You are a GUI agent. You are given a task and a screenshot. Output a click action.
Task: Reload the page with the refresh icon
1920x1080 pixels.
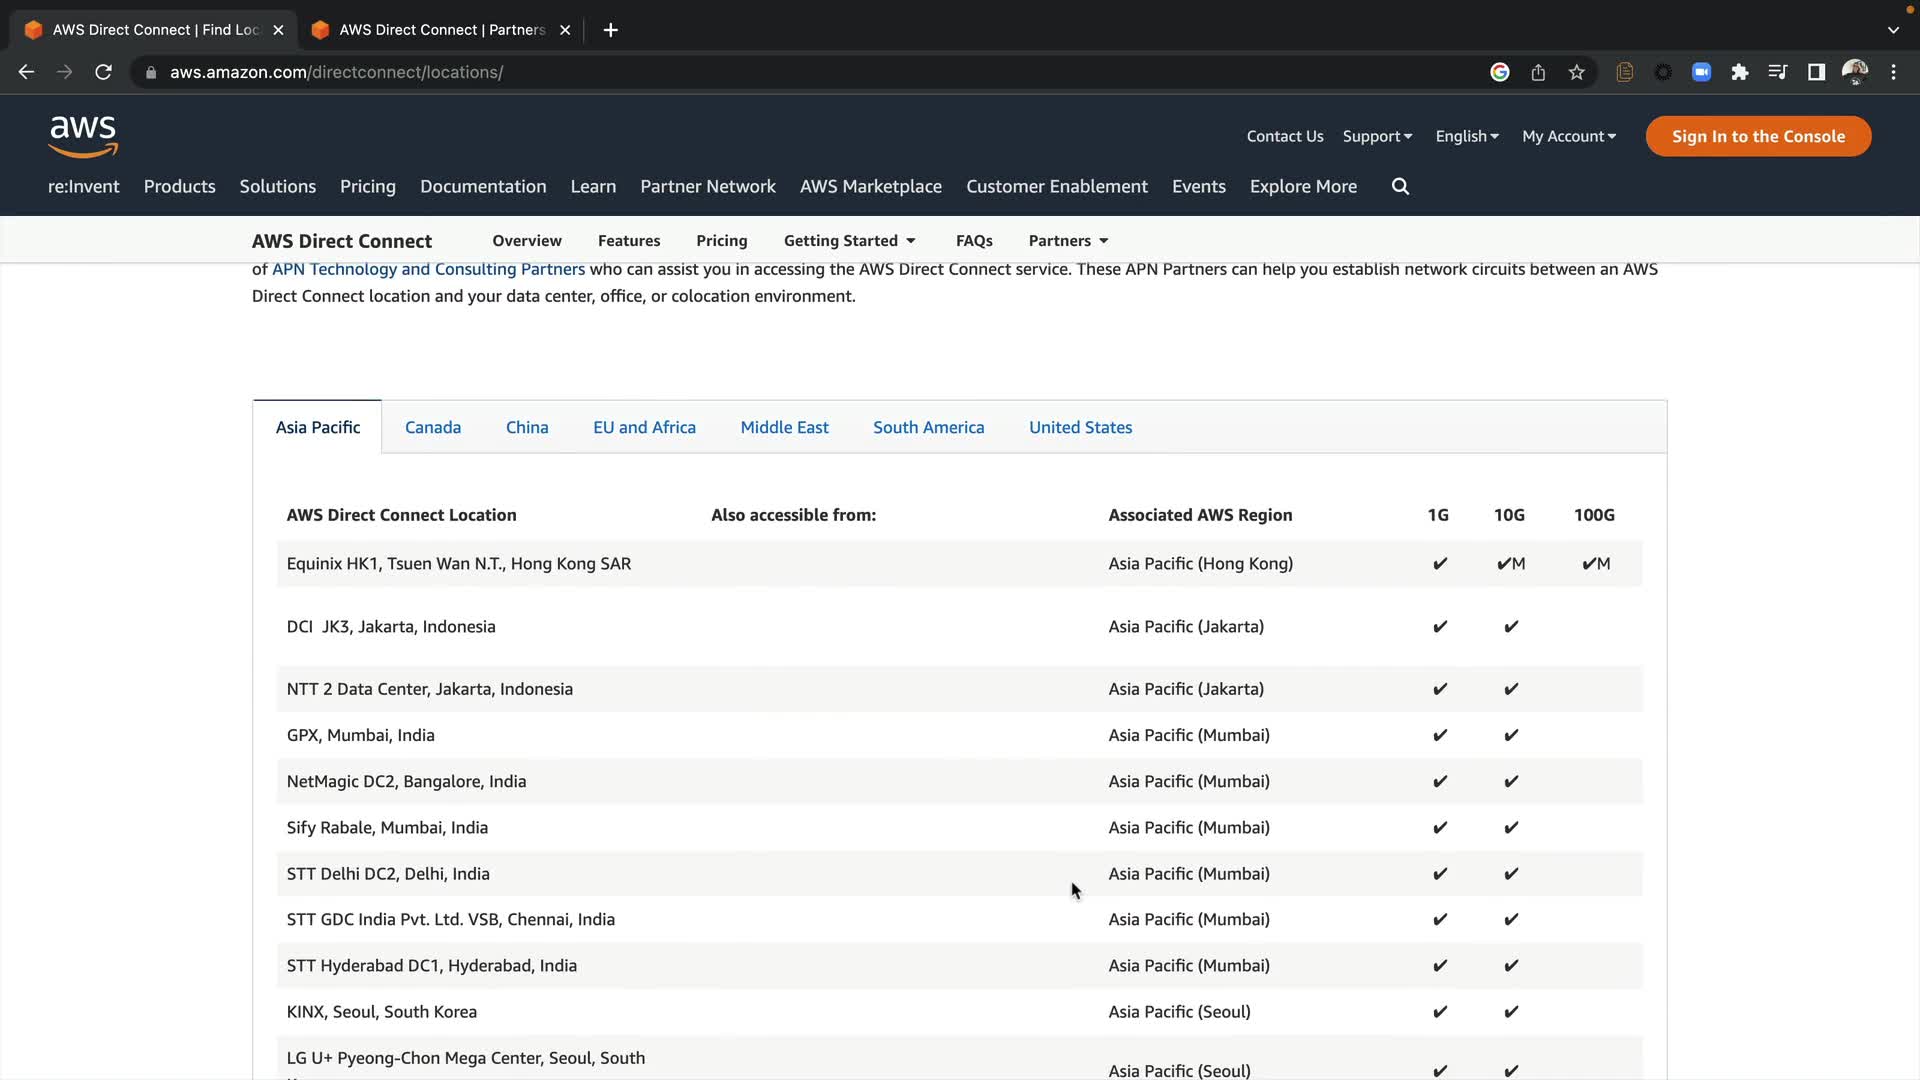103,72
